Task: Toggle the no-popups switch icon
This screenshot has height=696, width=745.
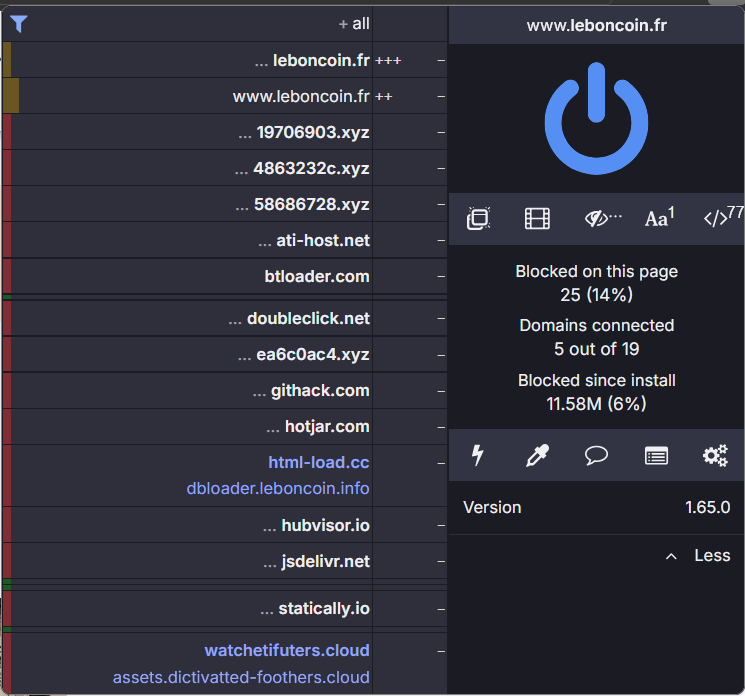Action: [x=478, y=219]
